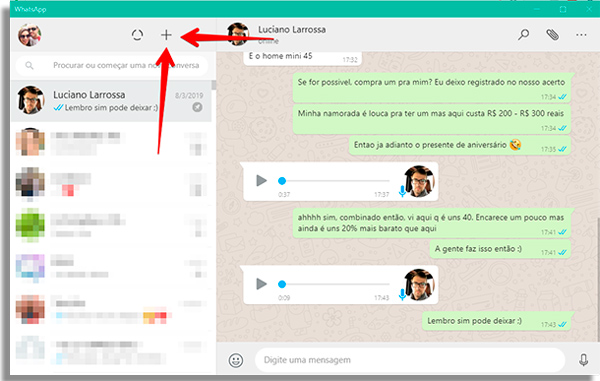Open the emoji picker smiley icon
The width and height of the screenshot is (600, 381).
coord(236,360)
